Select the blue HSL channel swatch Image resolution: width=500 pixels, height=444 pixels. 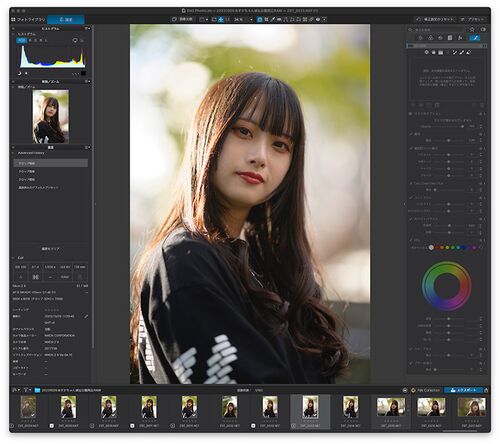(x=464, y=247)
